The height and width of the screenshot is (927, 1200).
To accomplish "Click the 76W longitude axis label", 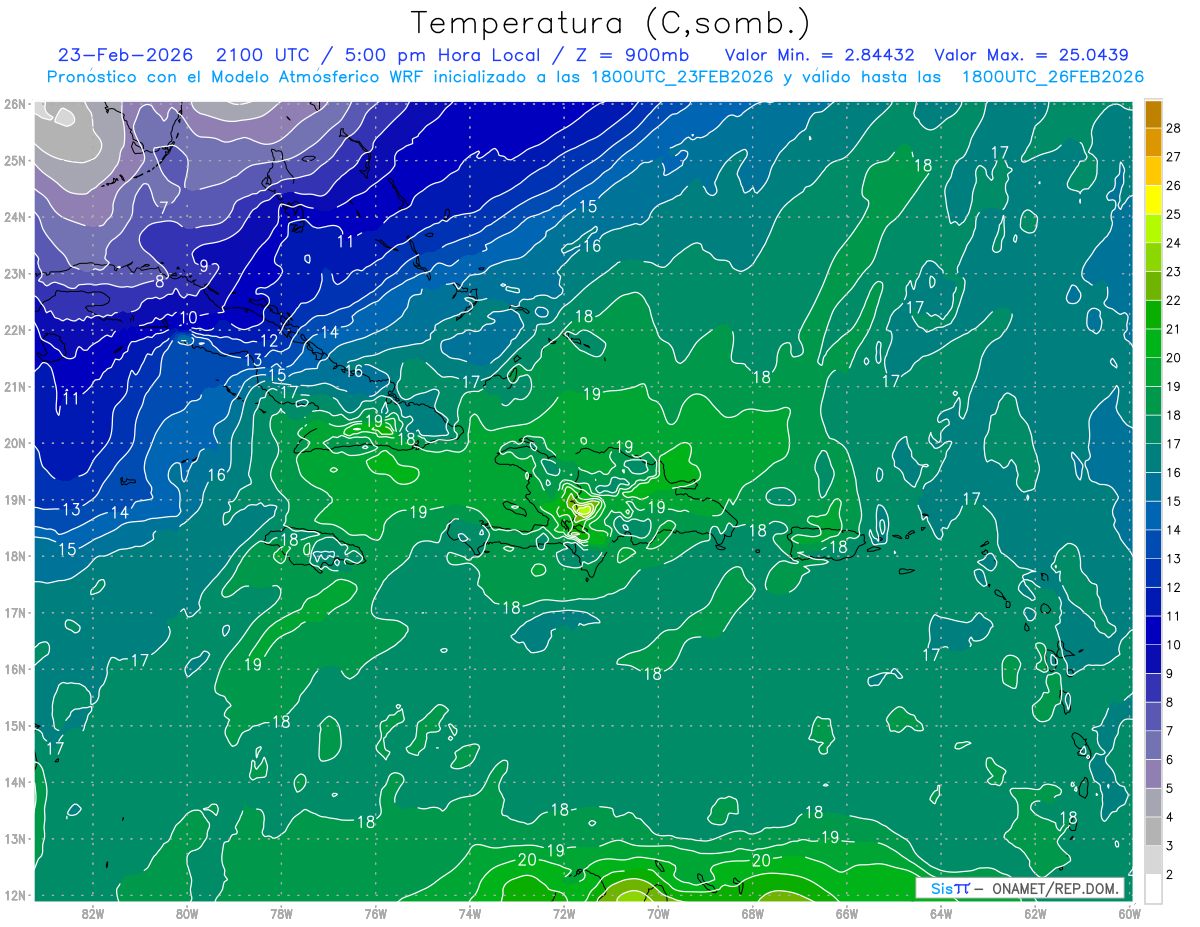I will point(376,912).
